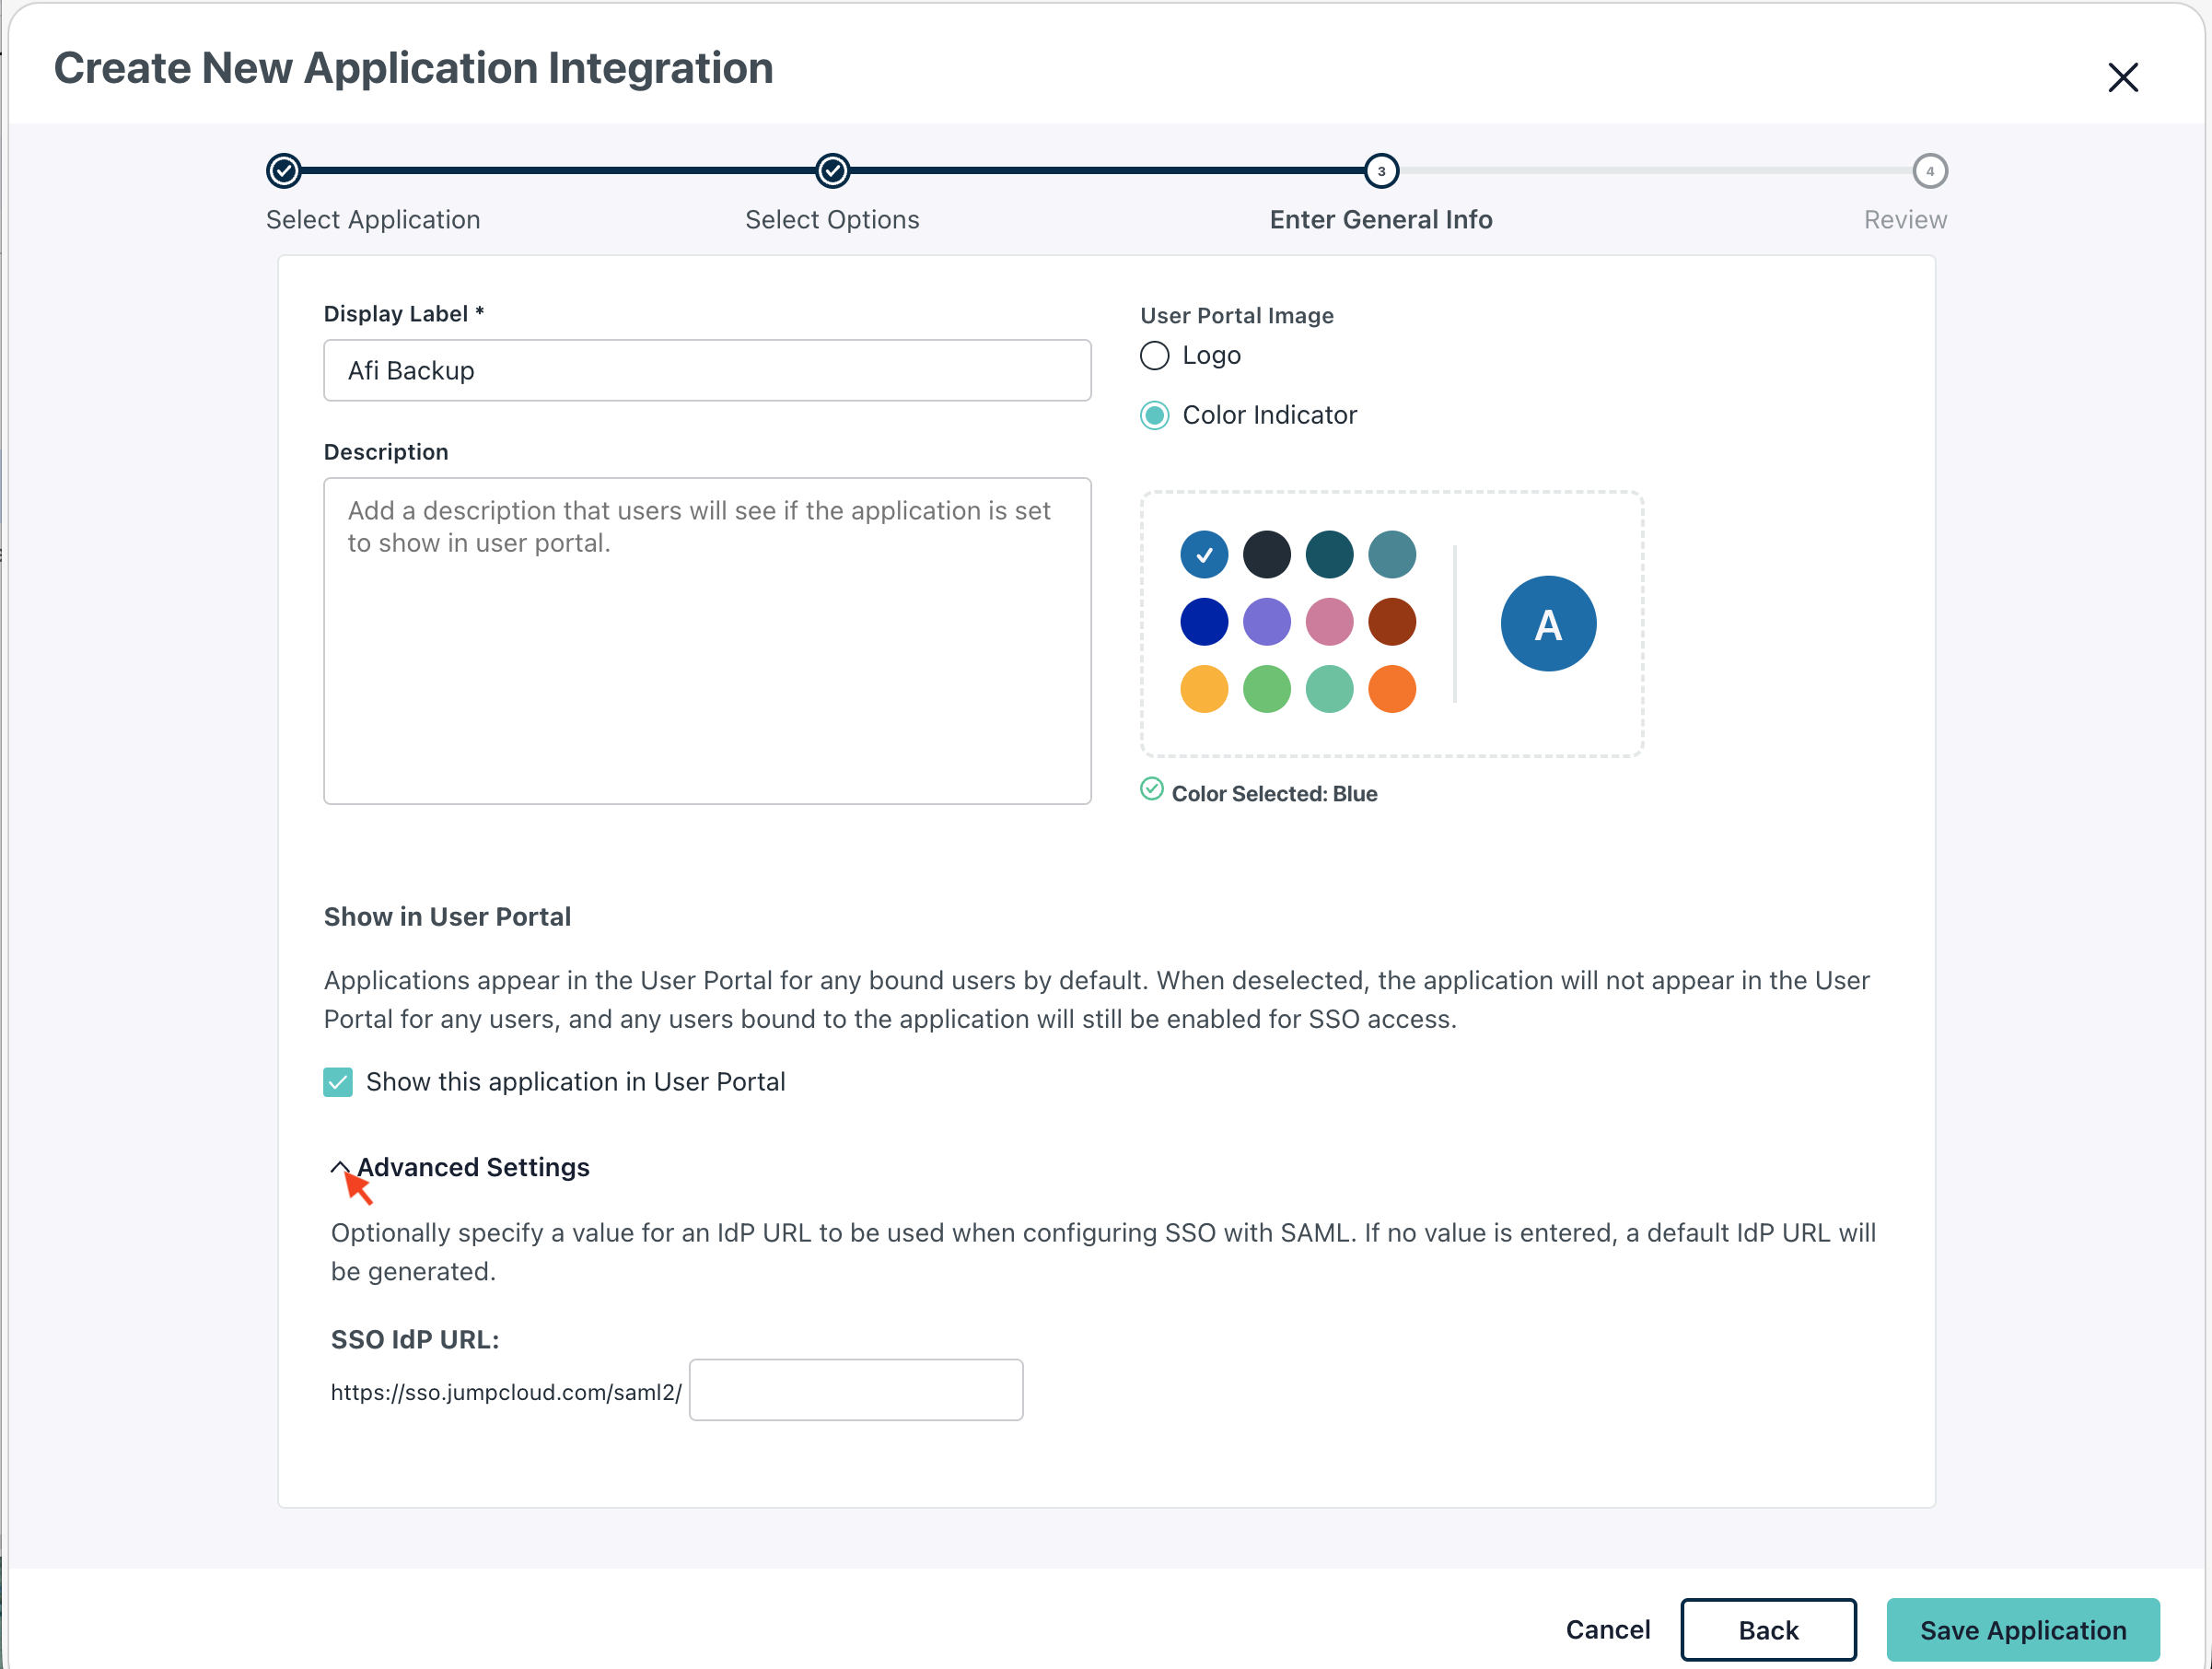Click the step 4 Review circle
Viewport: 2212px width, 1669px height.
pyautogui.click(x=1929, y=171)
